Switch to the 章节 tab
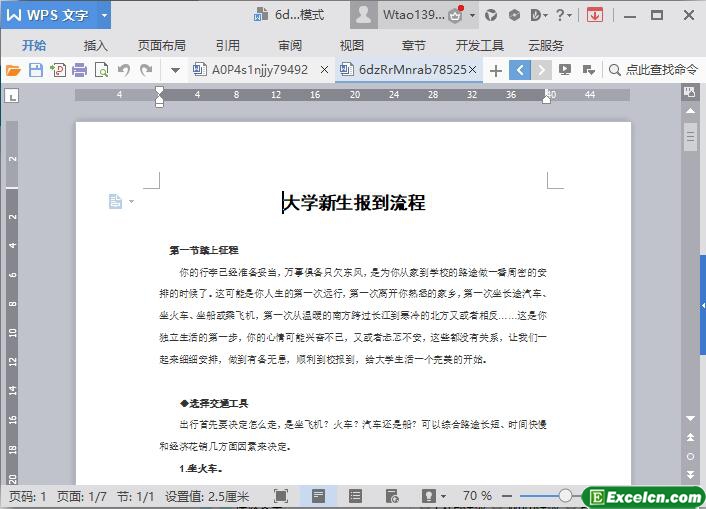The width and height of the screenshot is (706, 509). click(x=413, y=45)
